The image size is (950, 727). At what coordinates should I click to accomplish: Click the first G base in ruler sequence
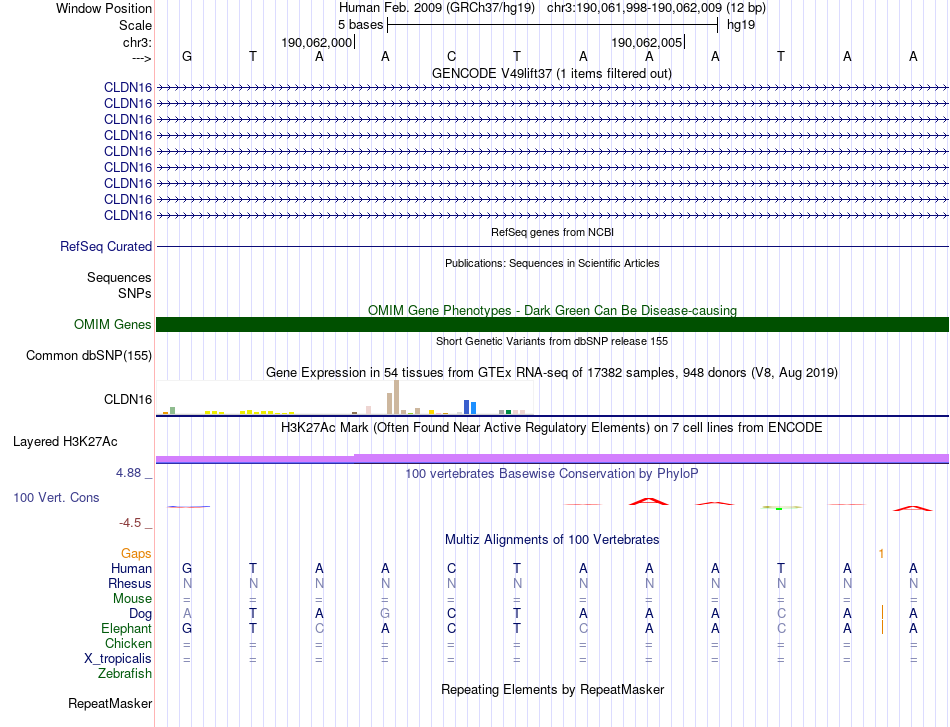(x=187, y=56)
